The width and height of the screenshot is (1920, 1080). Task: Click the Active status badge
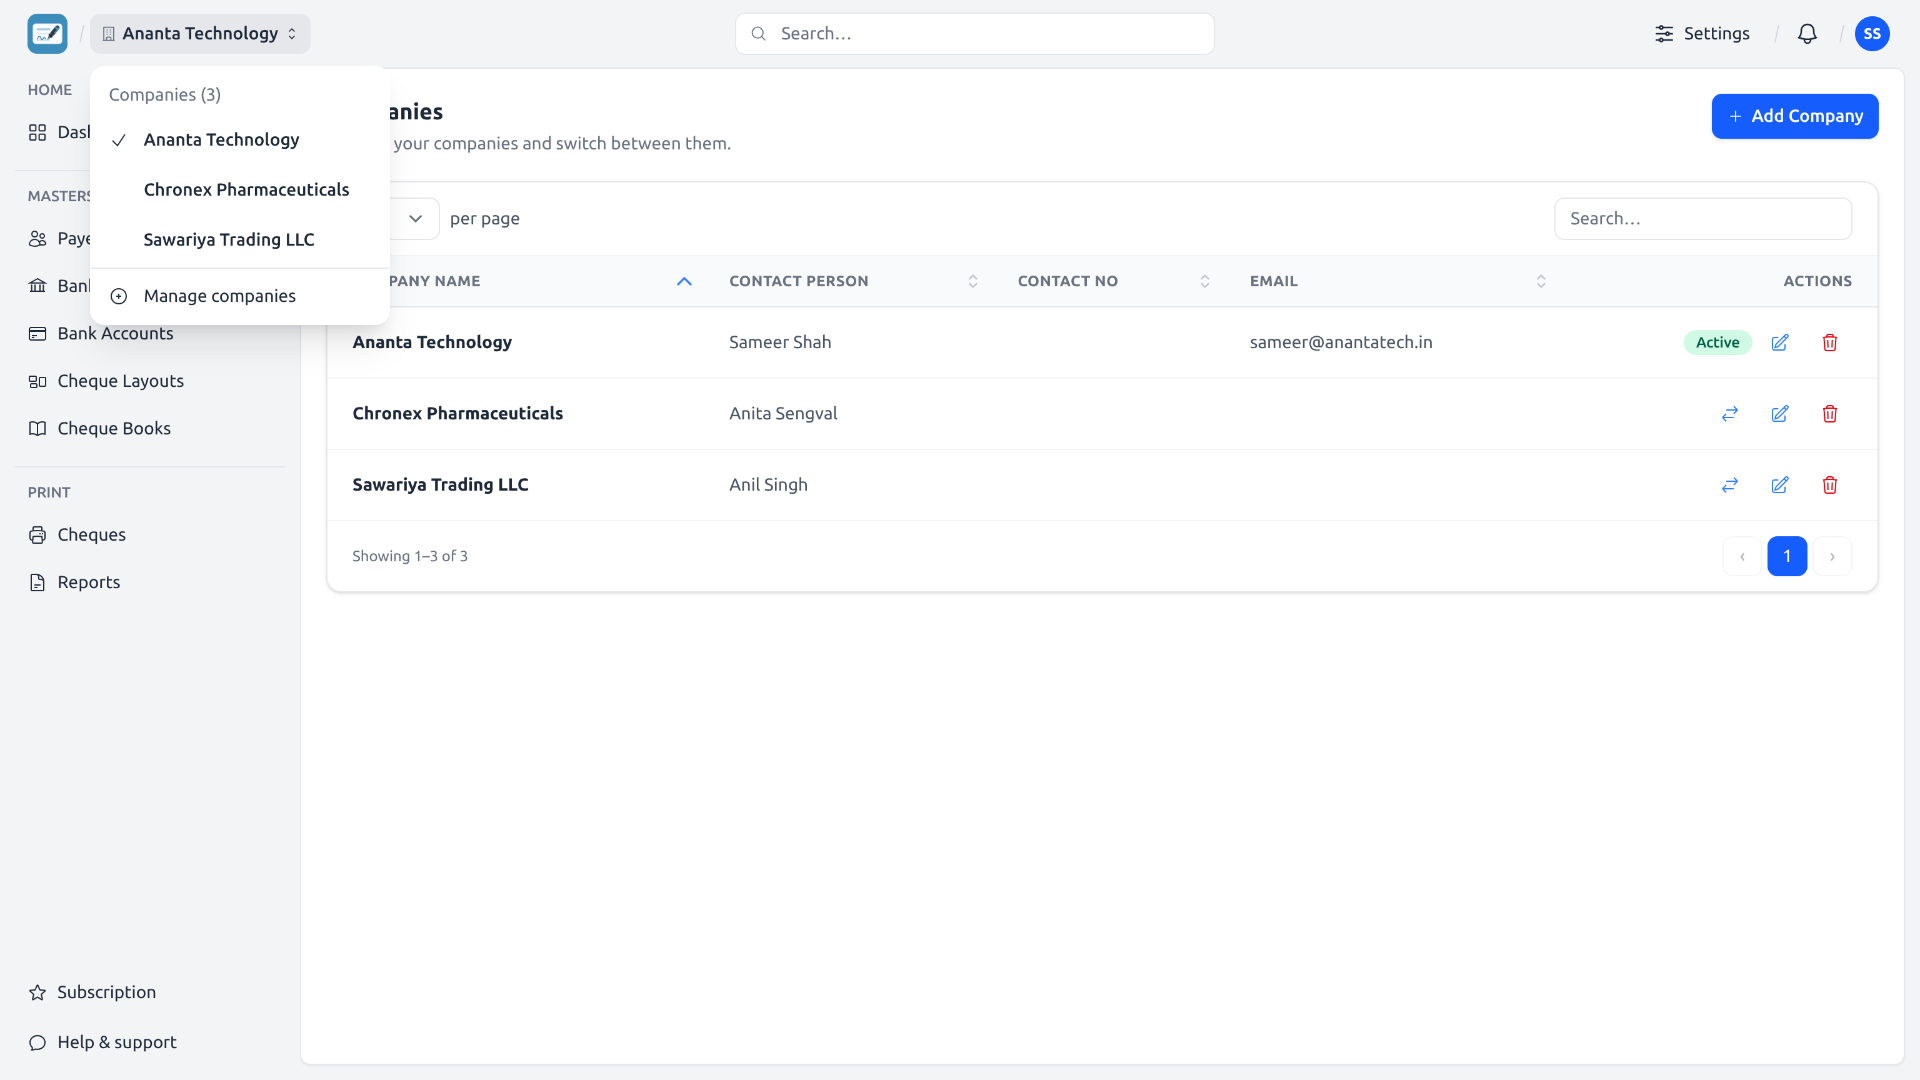[x=1717, y=343]
